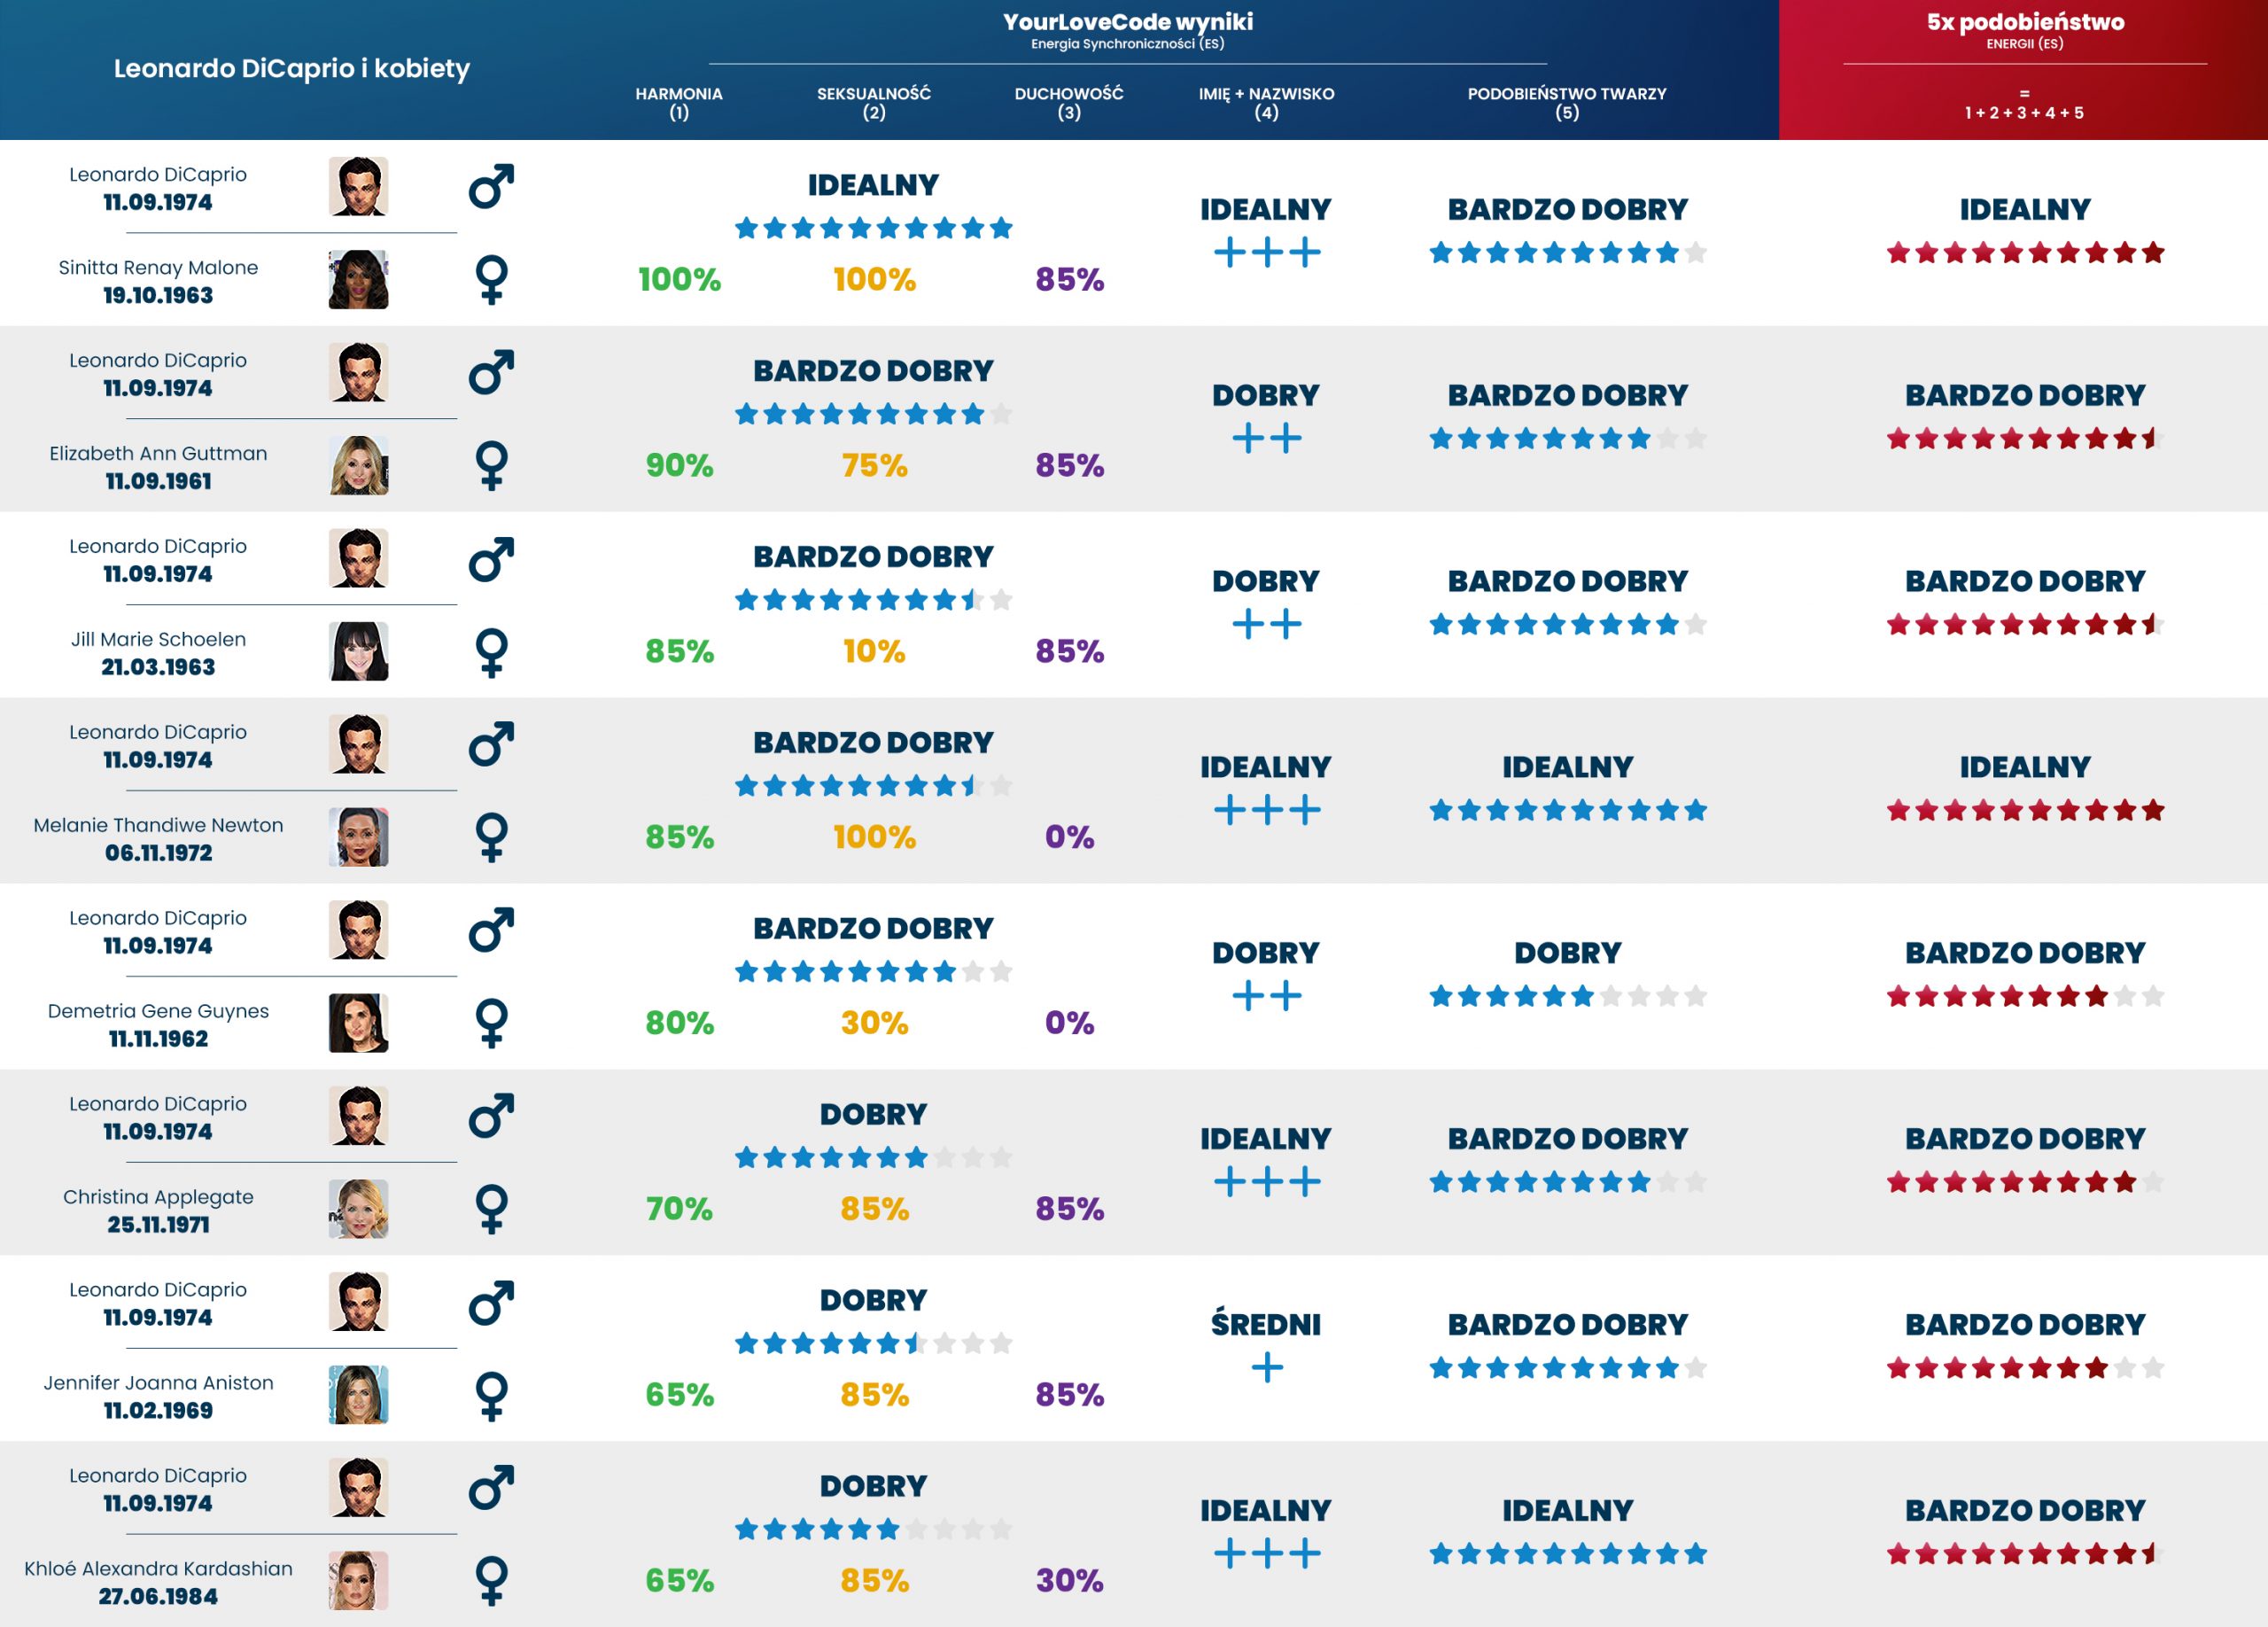Click the blue face-similarity stars for Demetria Guynes

click(x=1566, y=996)
